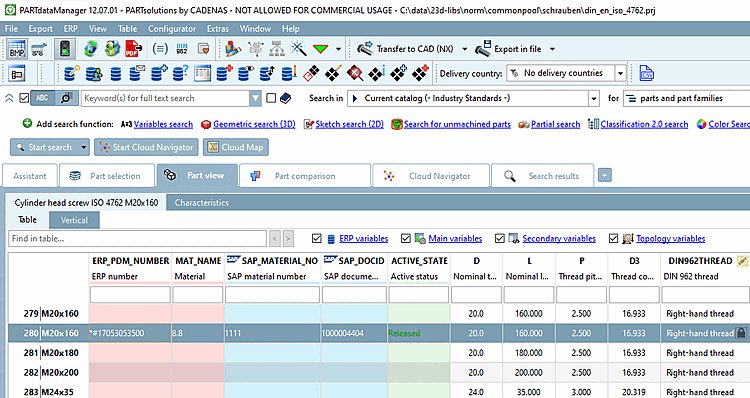This screenshot has height=398, width=750.
Task: Click the BMP image export icon
Action: coord(17,49)
